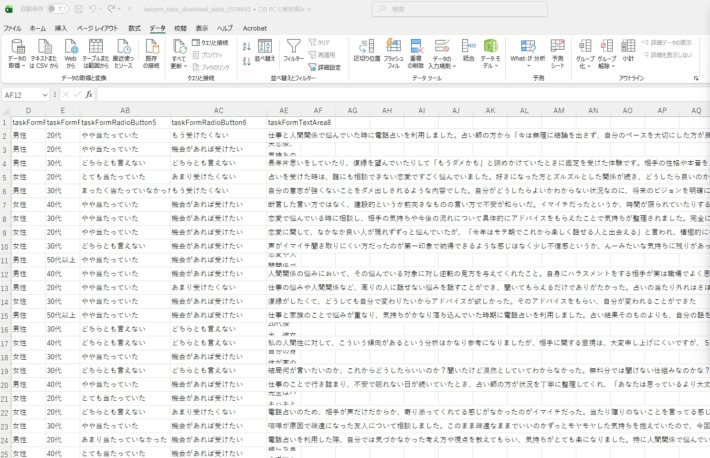Click クリア filter button
The image size is (710, 458).
coord(320,43)
